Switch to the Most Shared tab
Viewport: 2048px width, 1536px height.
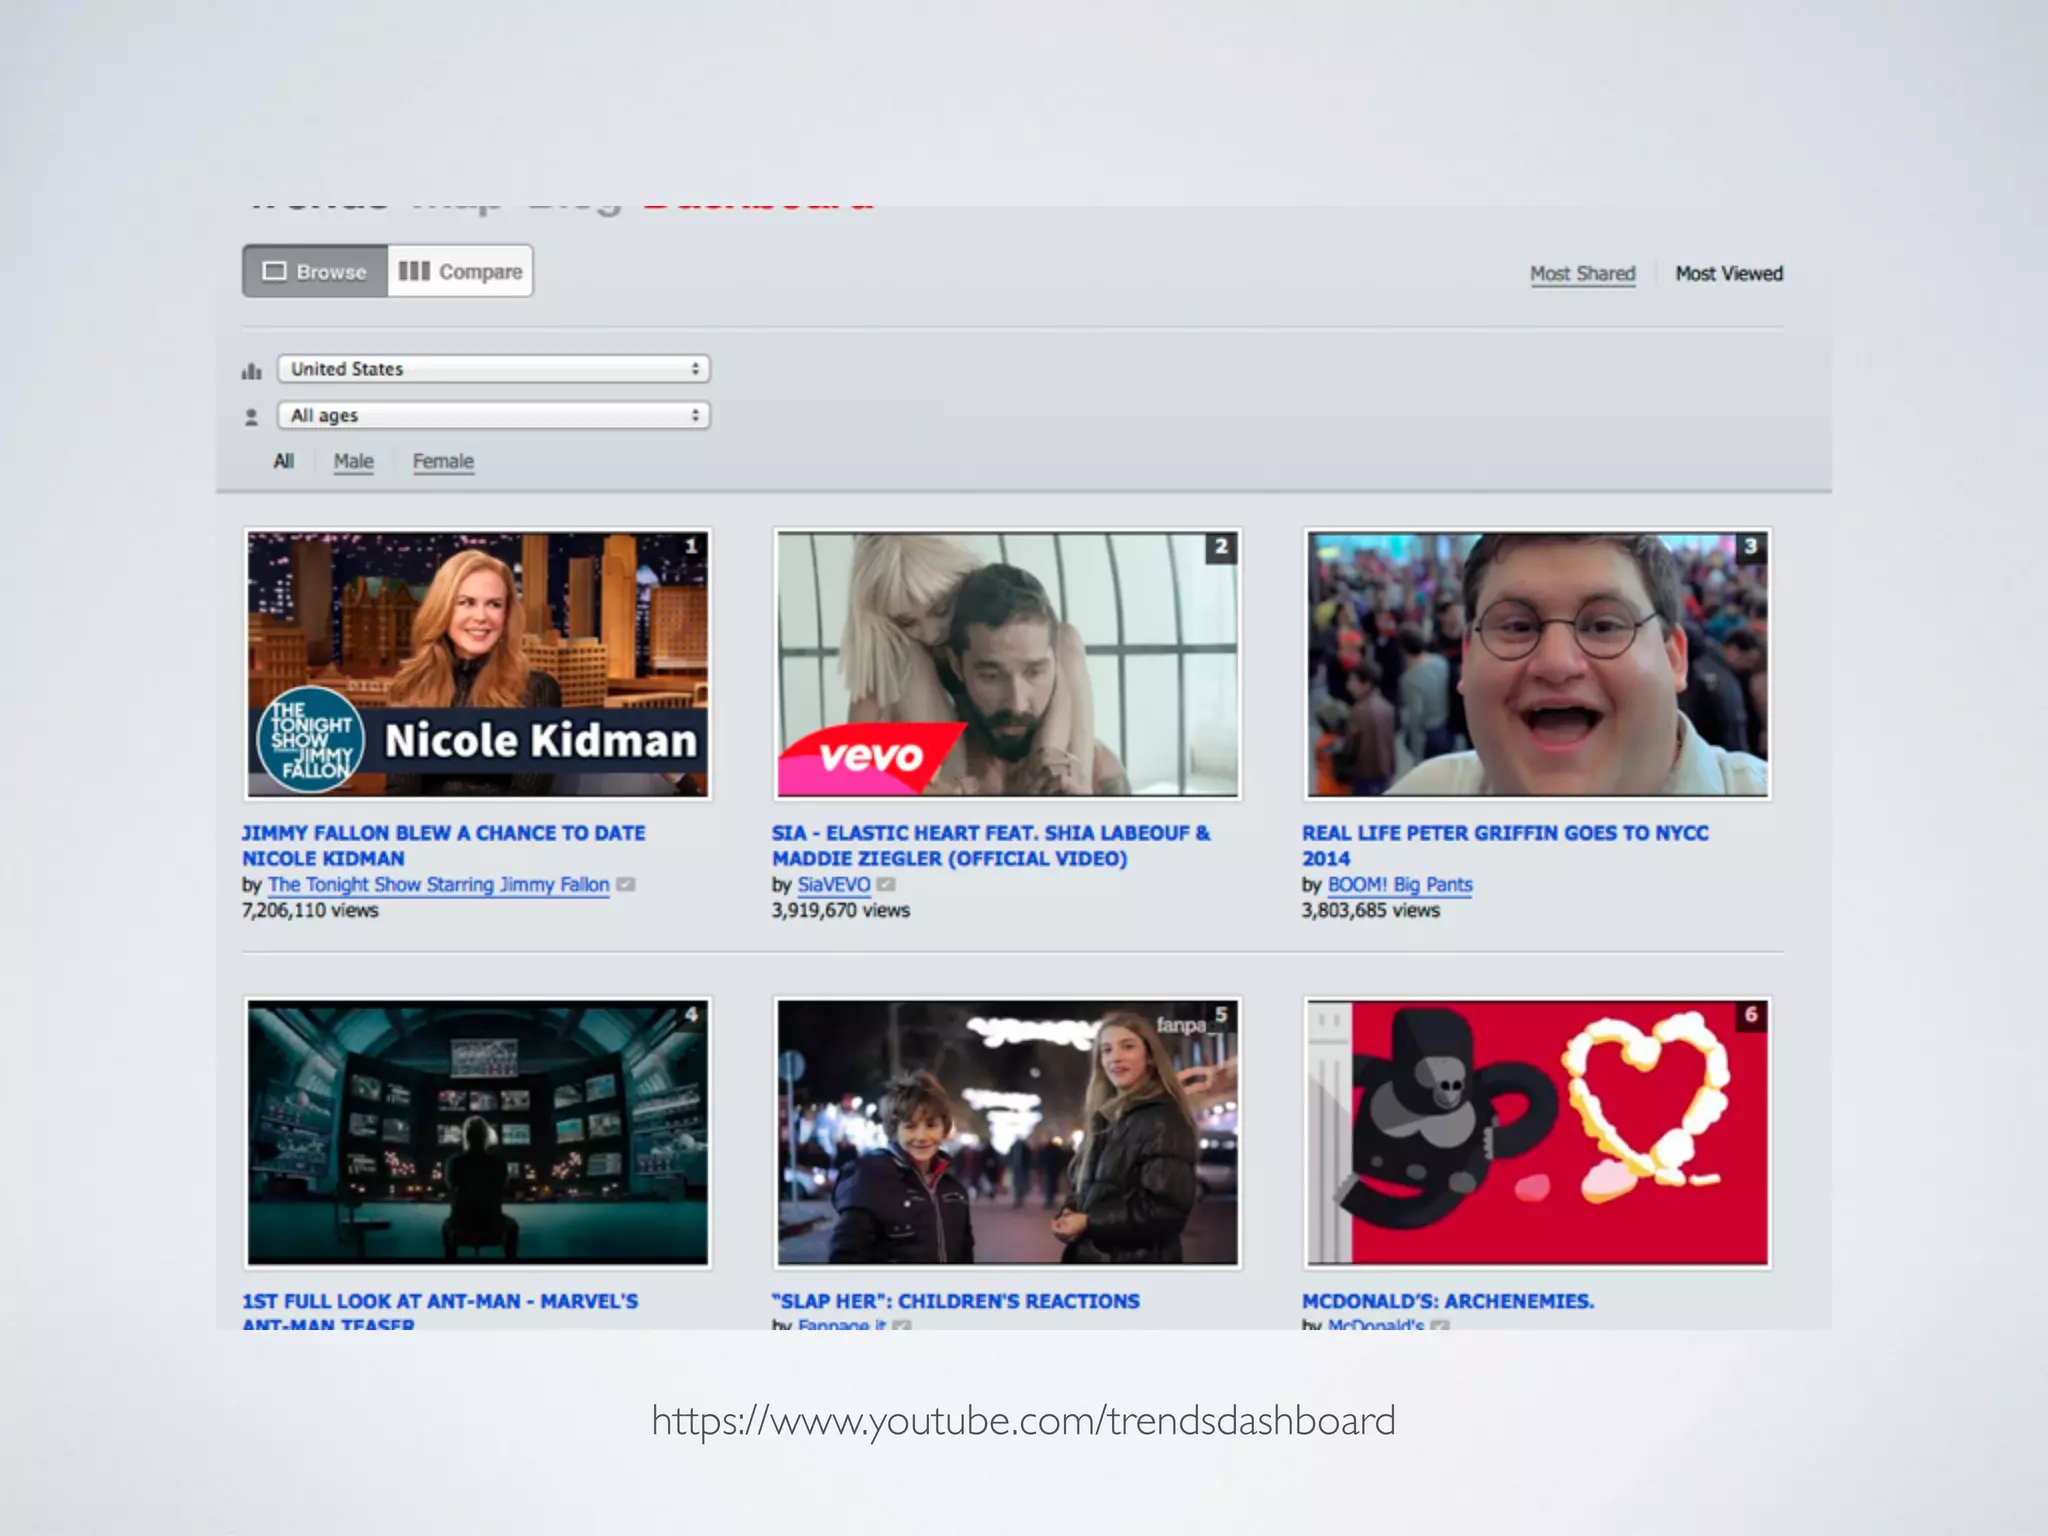1582,273
